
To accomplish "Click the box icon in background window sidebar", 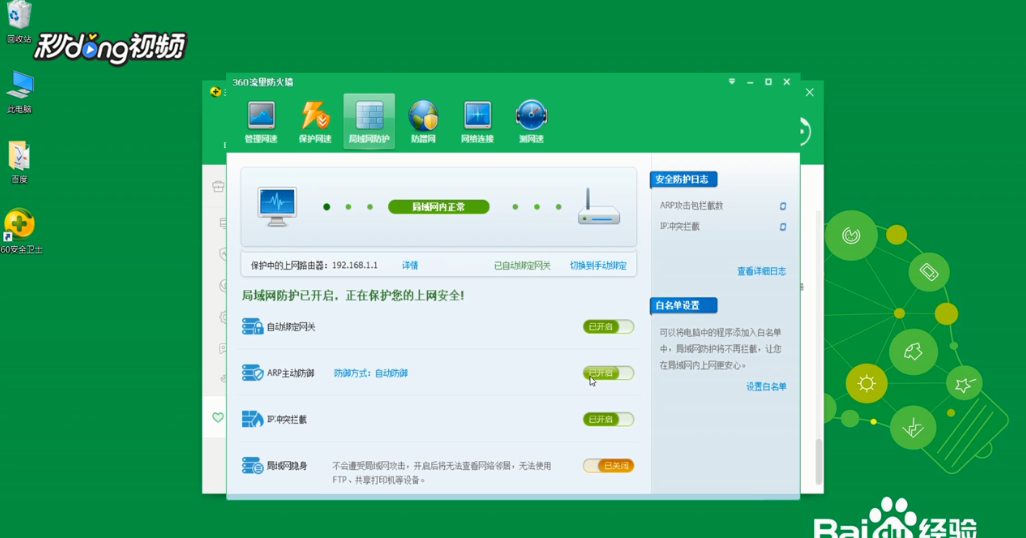I will pos(218,187).
